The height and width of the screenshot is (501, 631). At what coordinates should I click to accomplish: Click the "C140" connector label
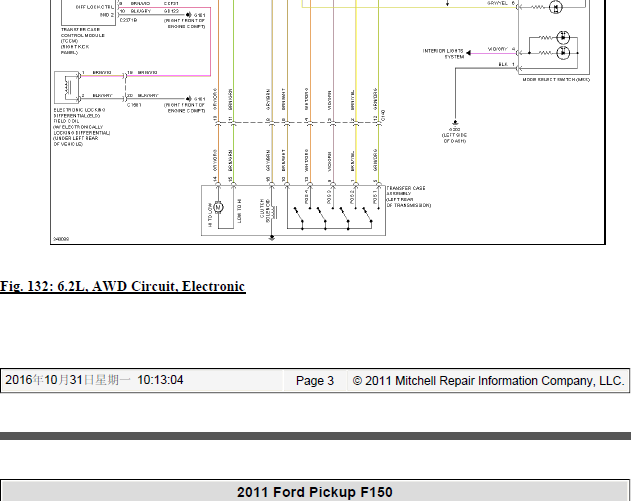tap(383, 115)
